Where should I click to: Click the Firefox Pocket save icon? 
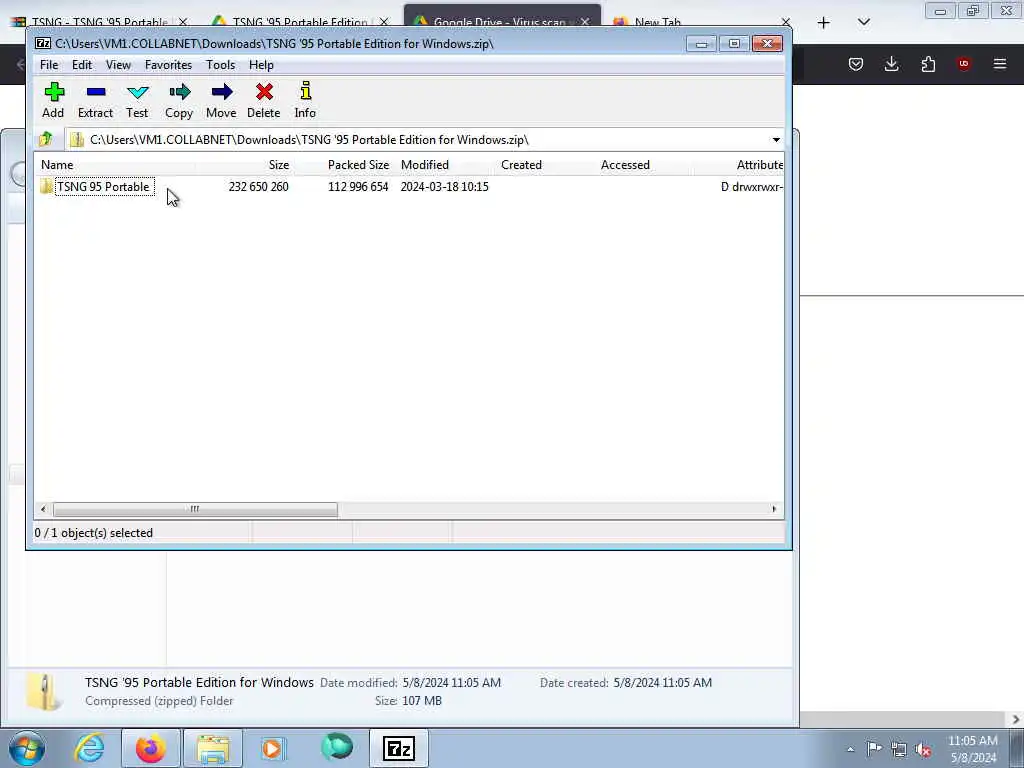pyautogui.click(x=856, y=64)
